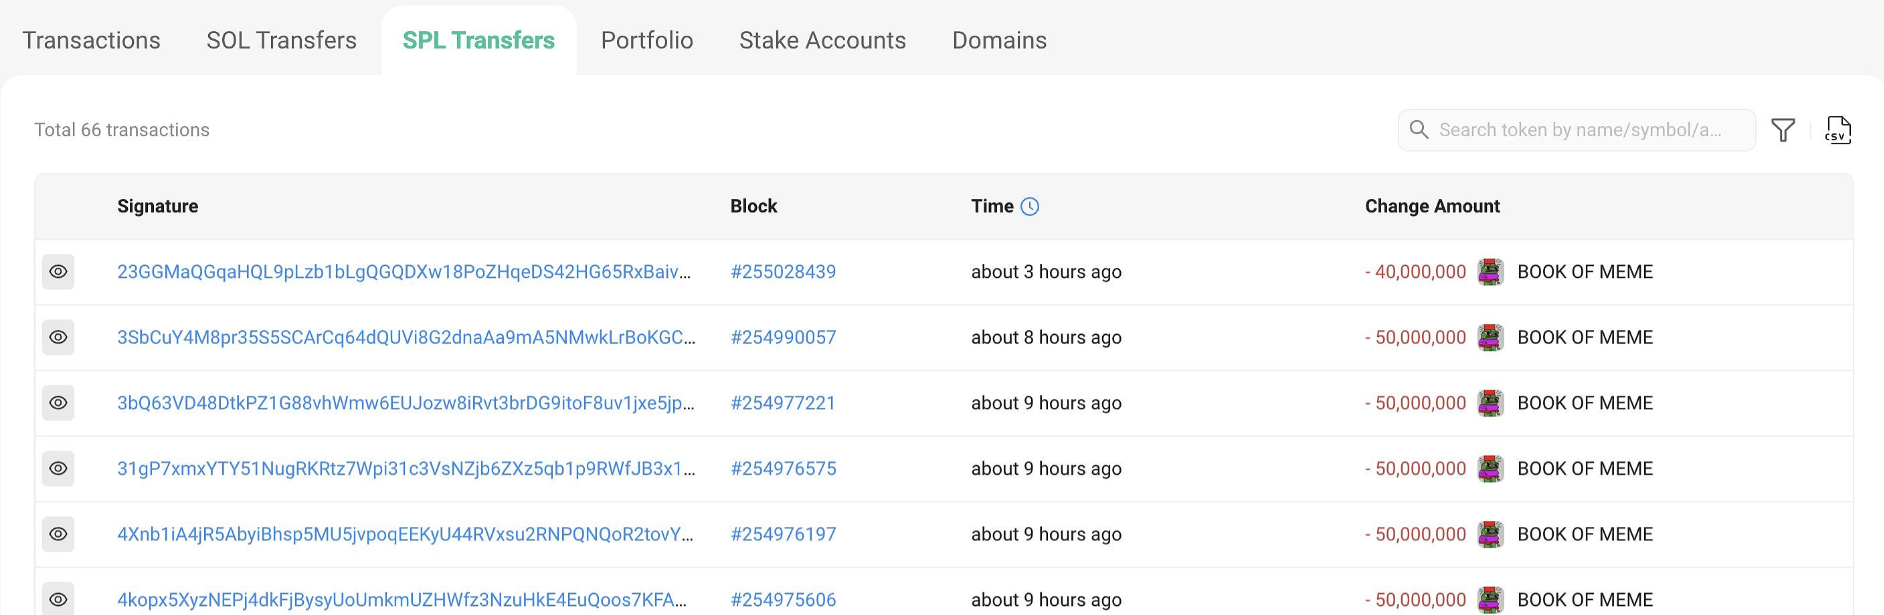The height and width of the screenshot is (615, 1884).
Task: Click the eye icon for block #255028439 row
Action: pyautogui.click(x=58, y=272)
